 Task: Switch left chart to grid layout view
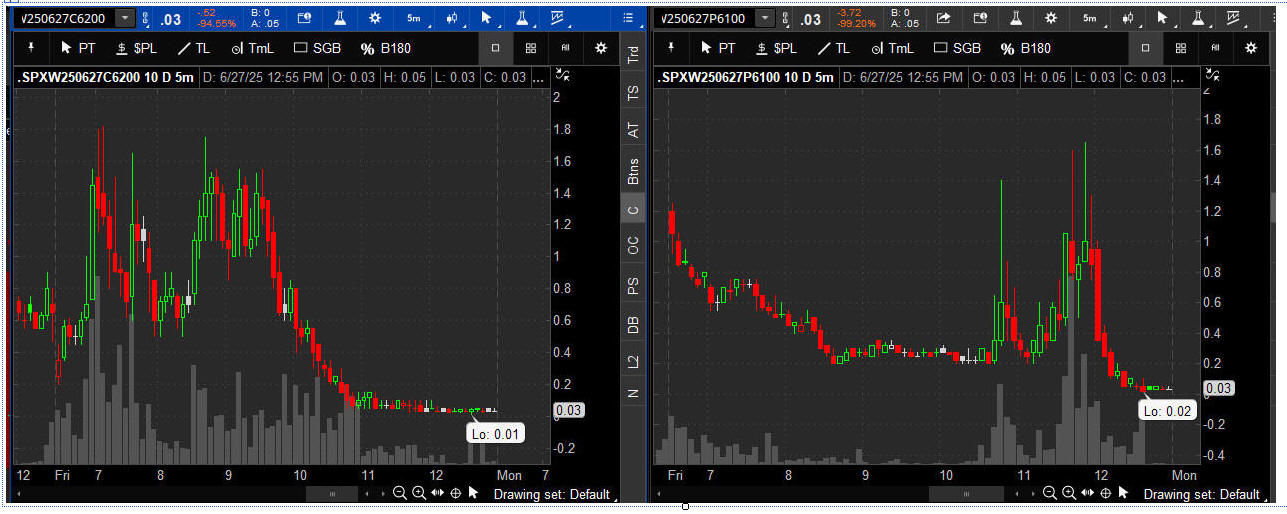tap(531, 48)
